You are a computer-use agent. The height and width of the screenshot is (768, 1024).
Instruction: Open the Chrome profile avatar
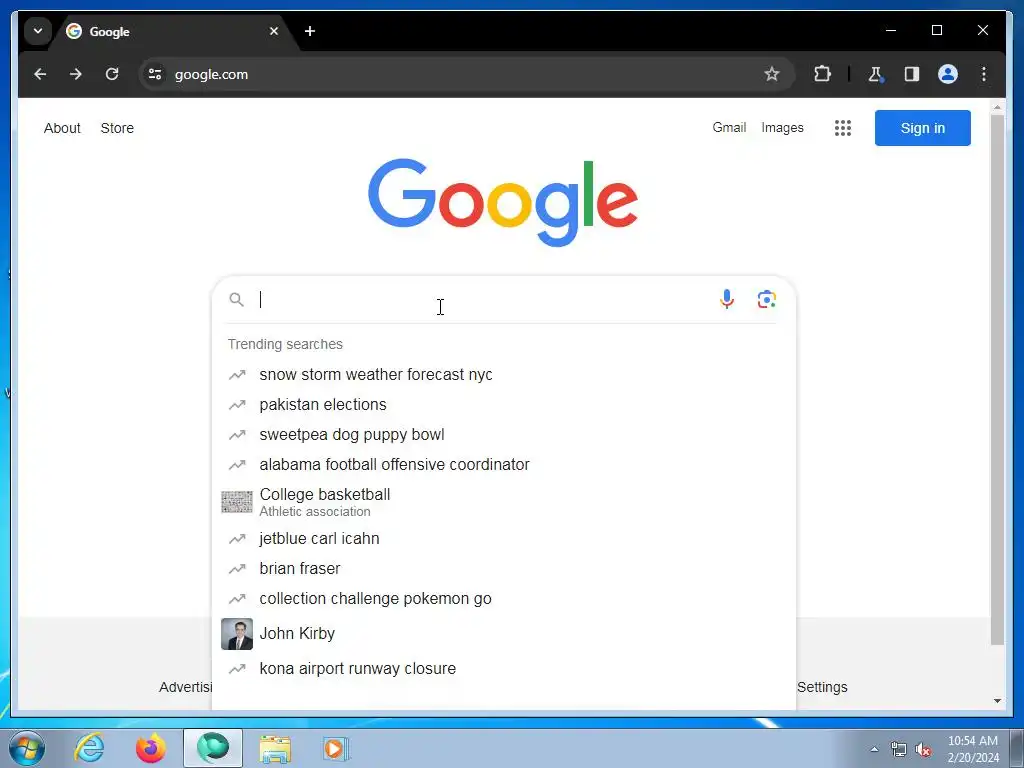[948, 74]
